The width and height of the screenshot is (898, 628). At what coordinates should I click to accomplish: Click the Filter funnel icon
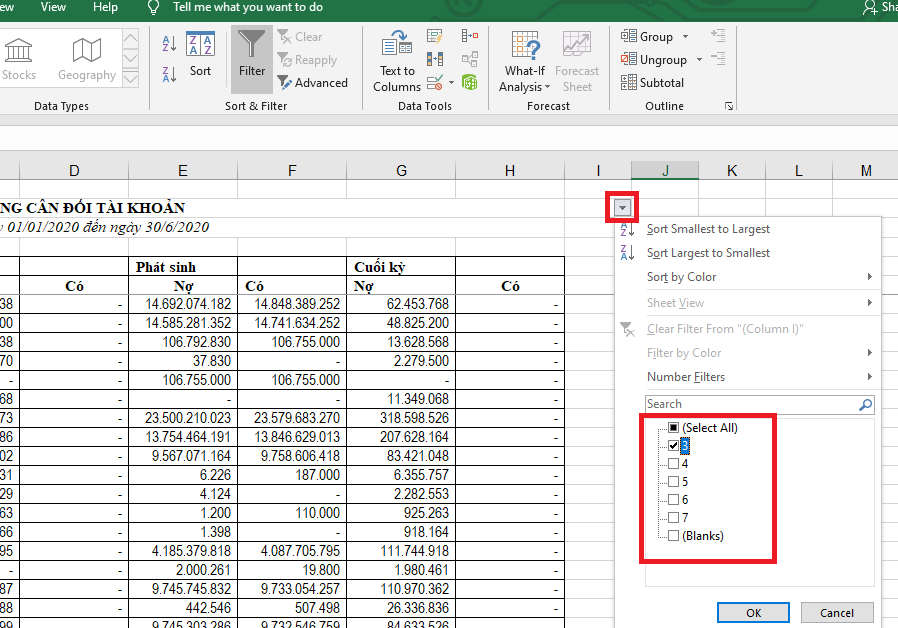click(x=252, y=53)
